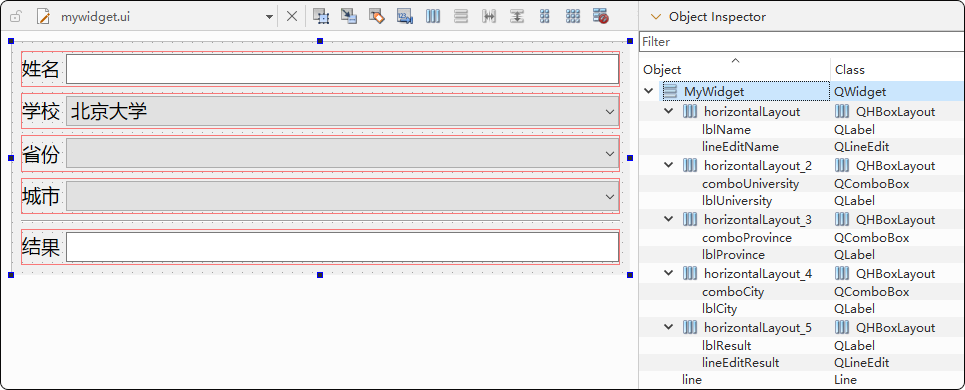Select lblUniversity in the object tree

(x=737, y=201)
